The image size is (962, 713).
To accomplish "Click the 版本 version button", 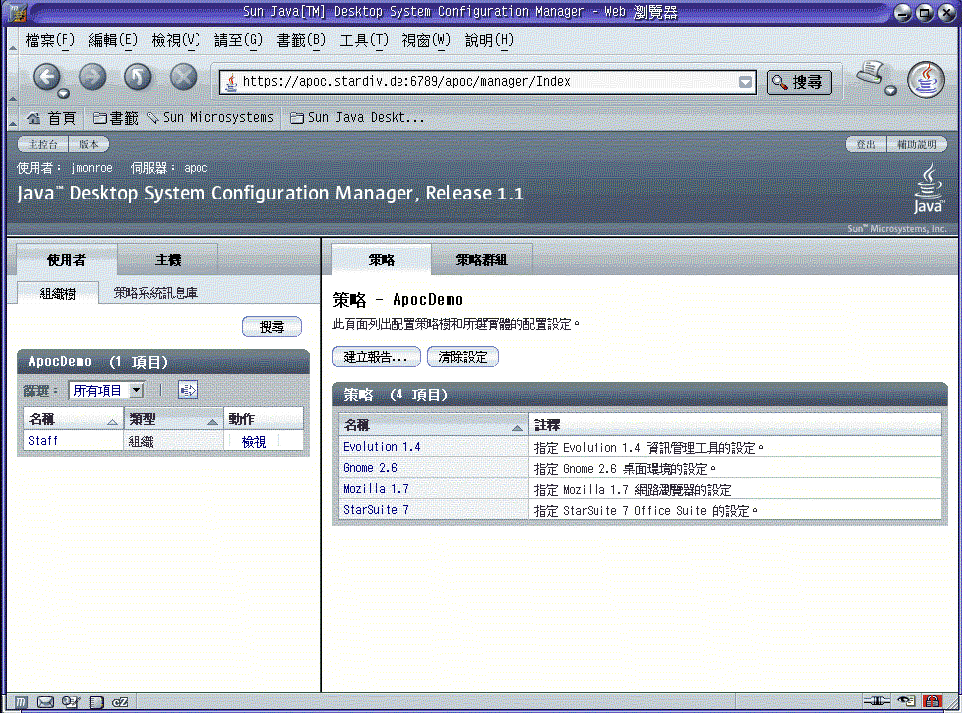I will click(x=89, y=145).
